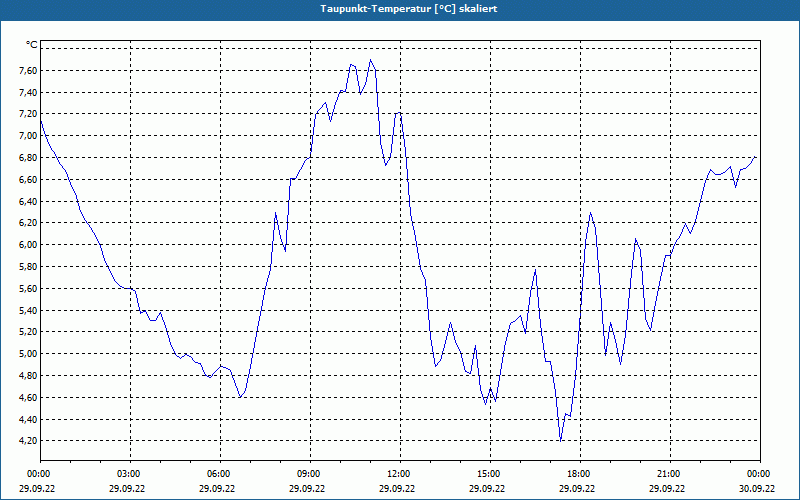Click the 6,20 y-axis label

click(28, 223)
